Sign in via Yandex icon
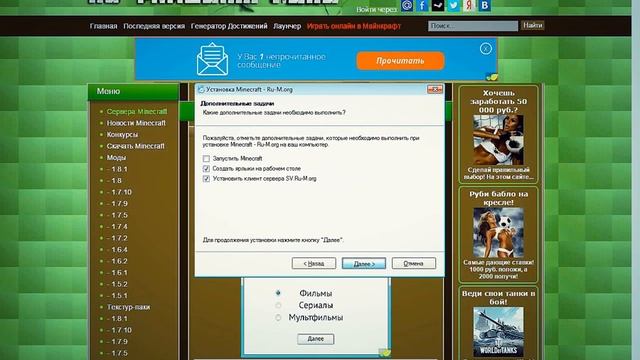Image resolution: width=640 pixels, height=360 pixels. pos(469,5)
